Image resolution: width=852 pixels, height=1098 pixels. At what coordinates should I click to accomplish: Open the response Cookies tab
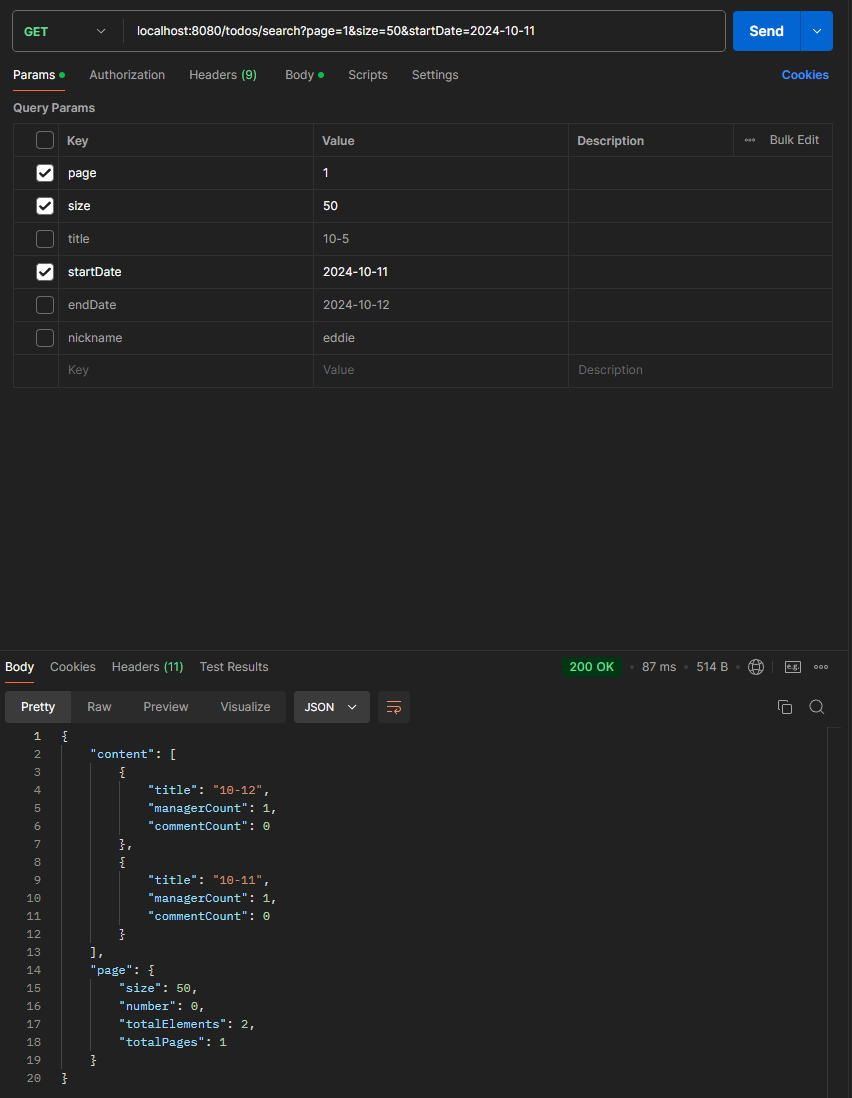coord(73,667)
